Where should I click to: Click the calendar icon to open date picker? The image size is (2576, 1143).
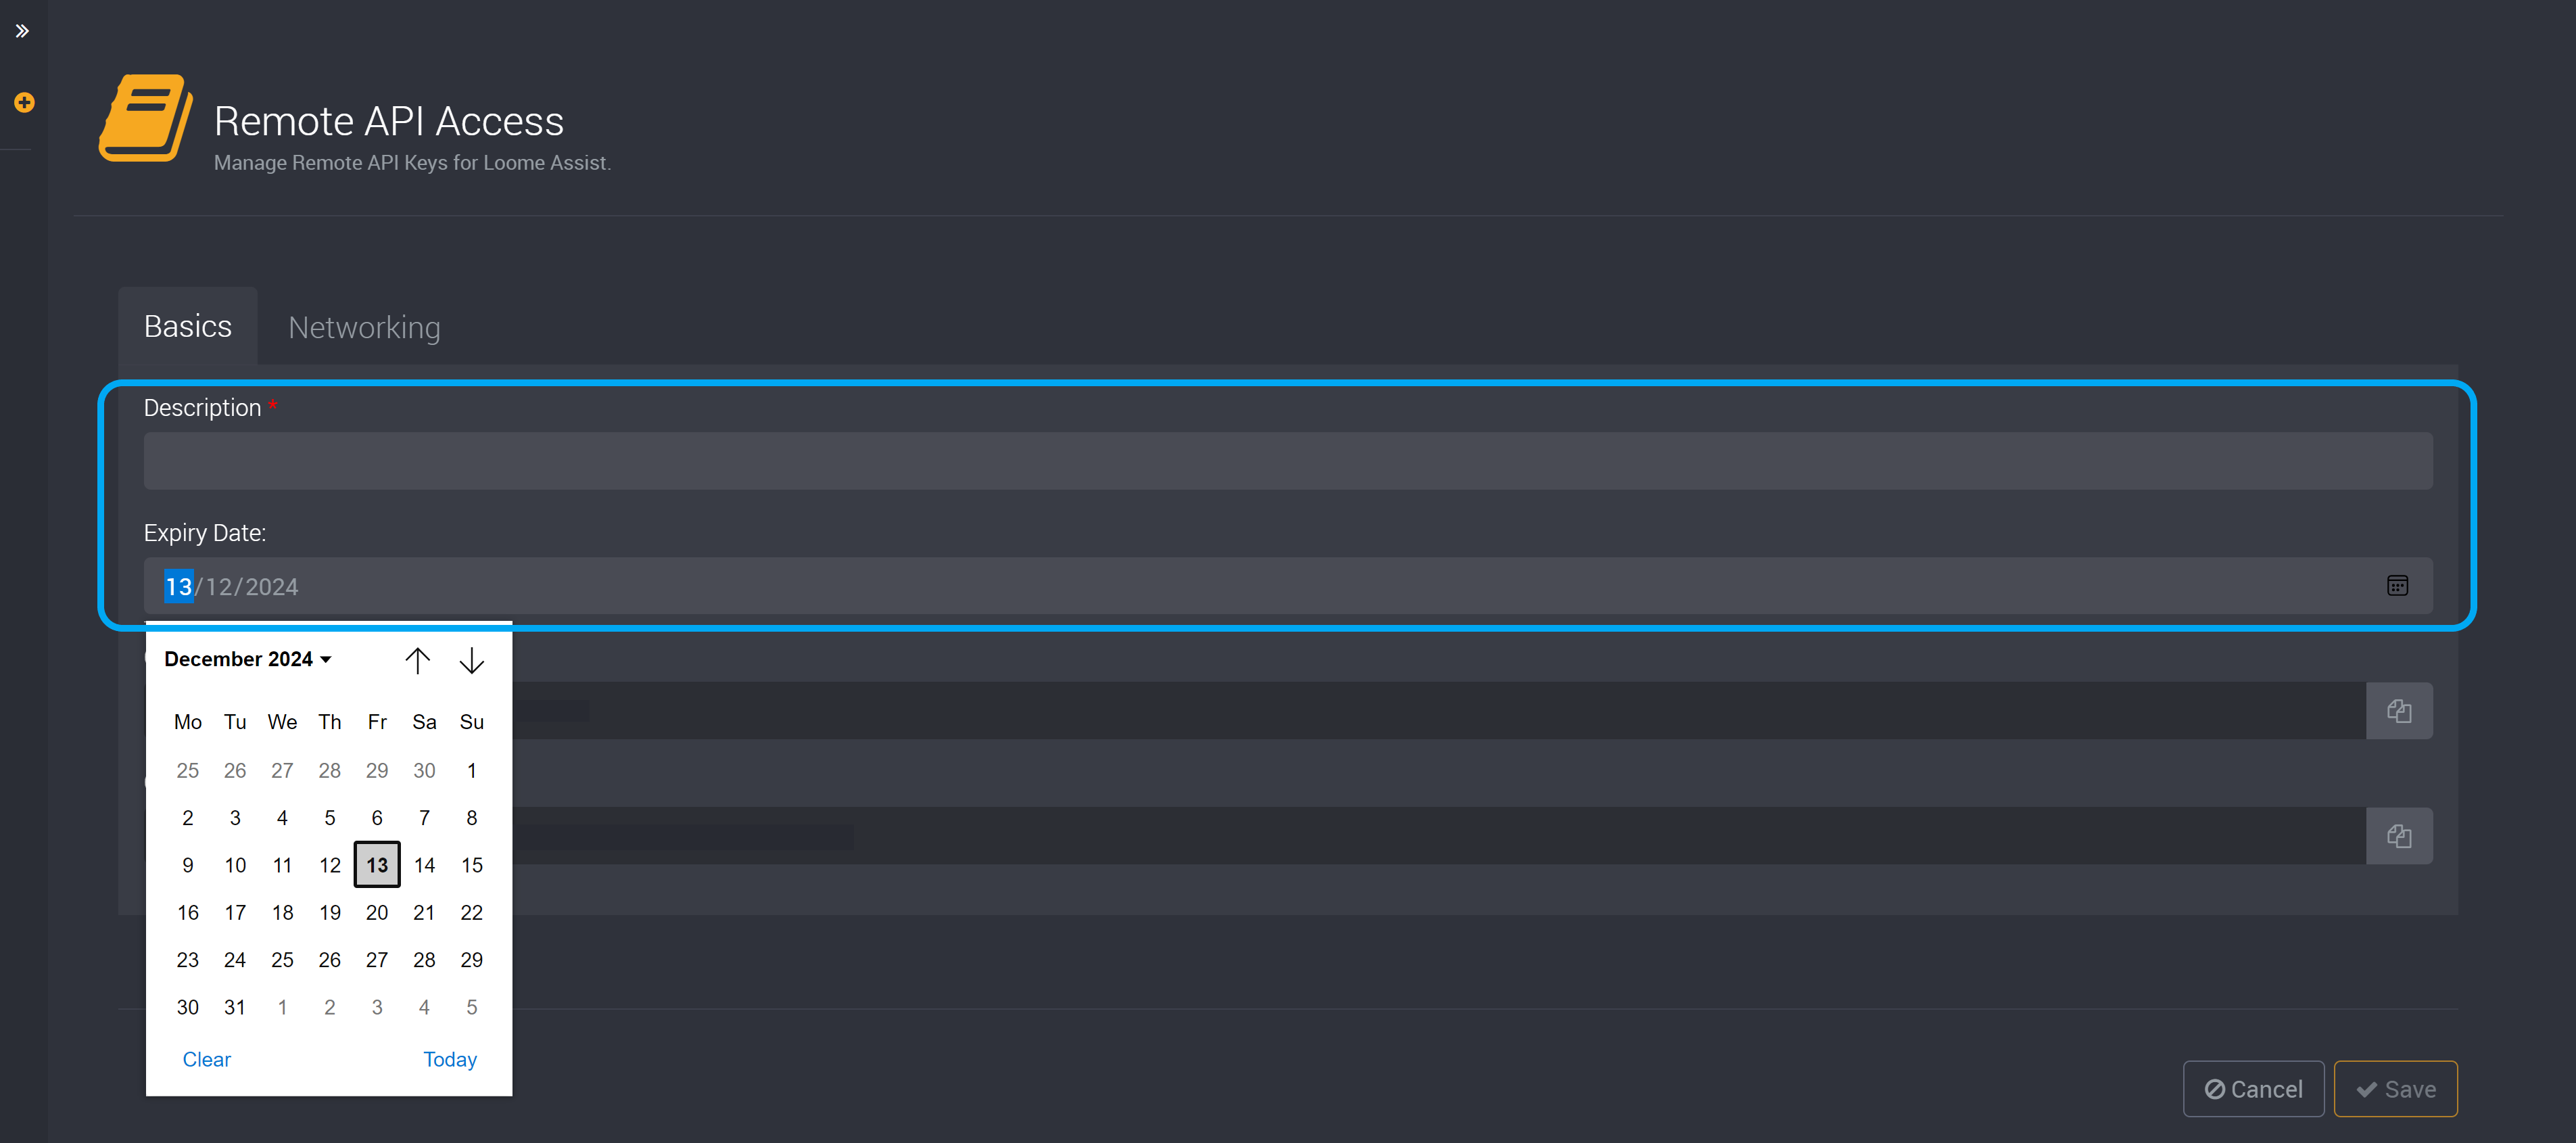pos(2397,586)
